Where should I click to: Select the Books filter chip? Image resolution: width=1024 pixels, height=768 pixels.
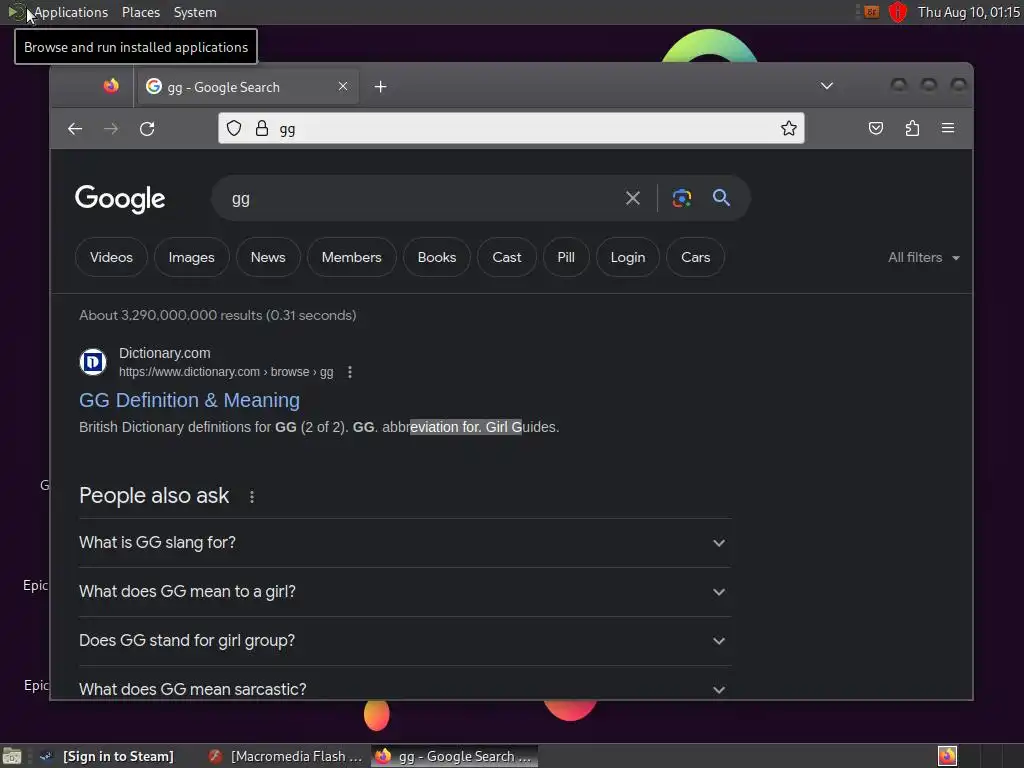click(x=437, y=257)
